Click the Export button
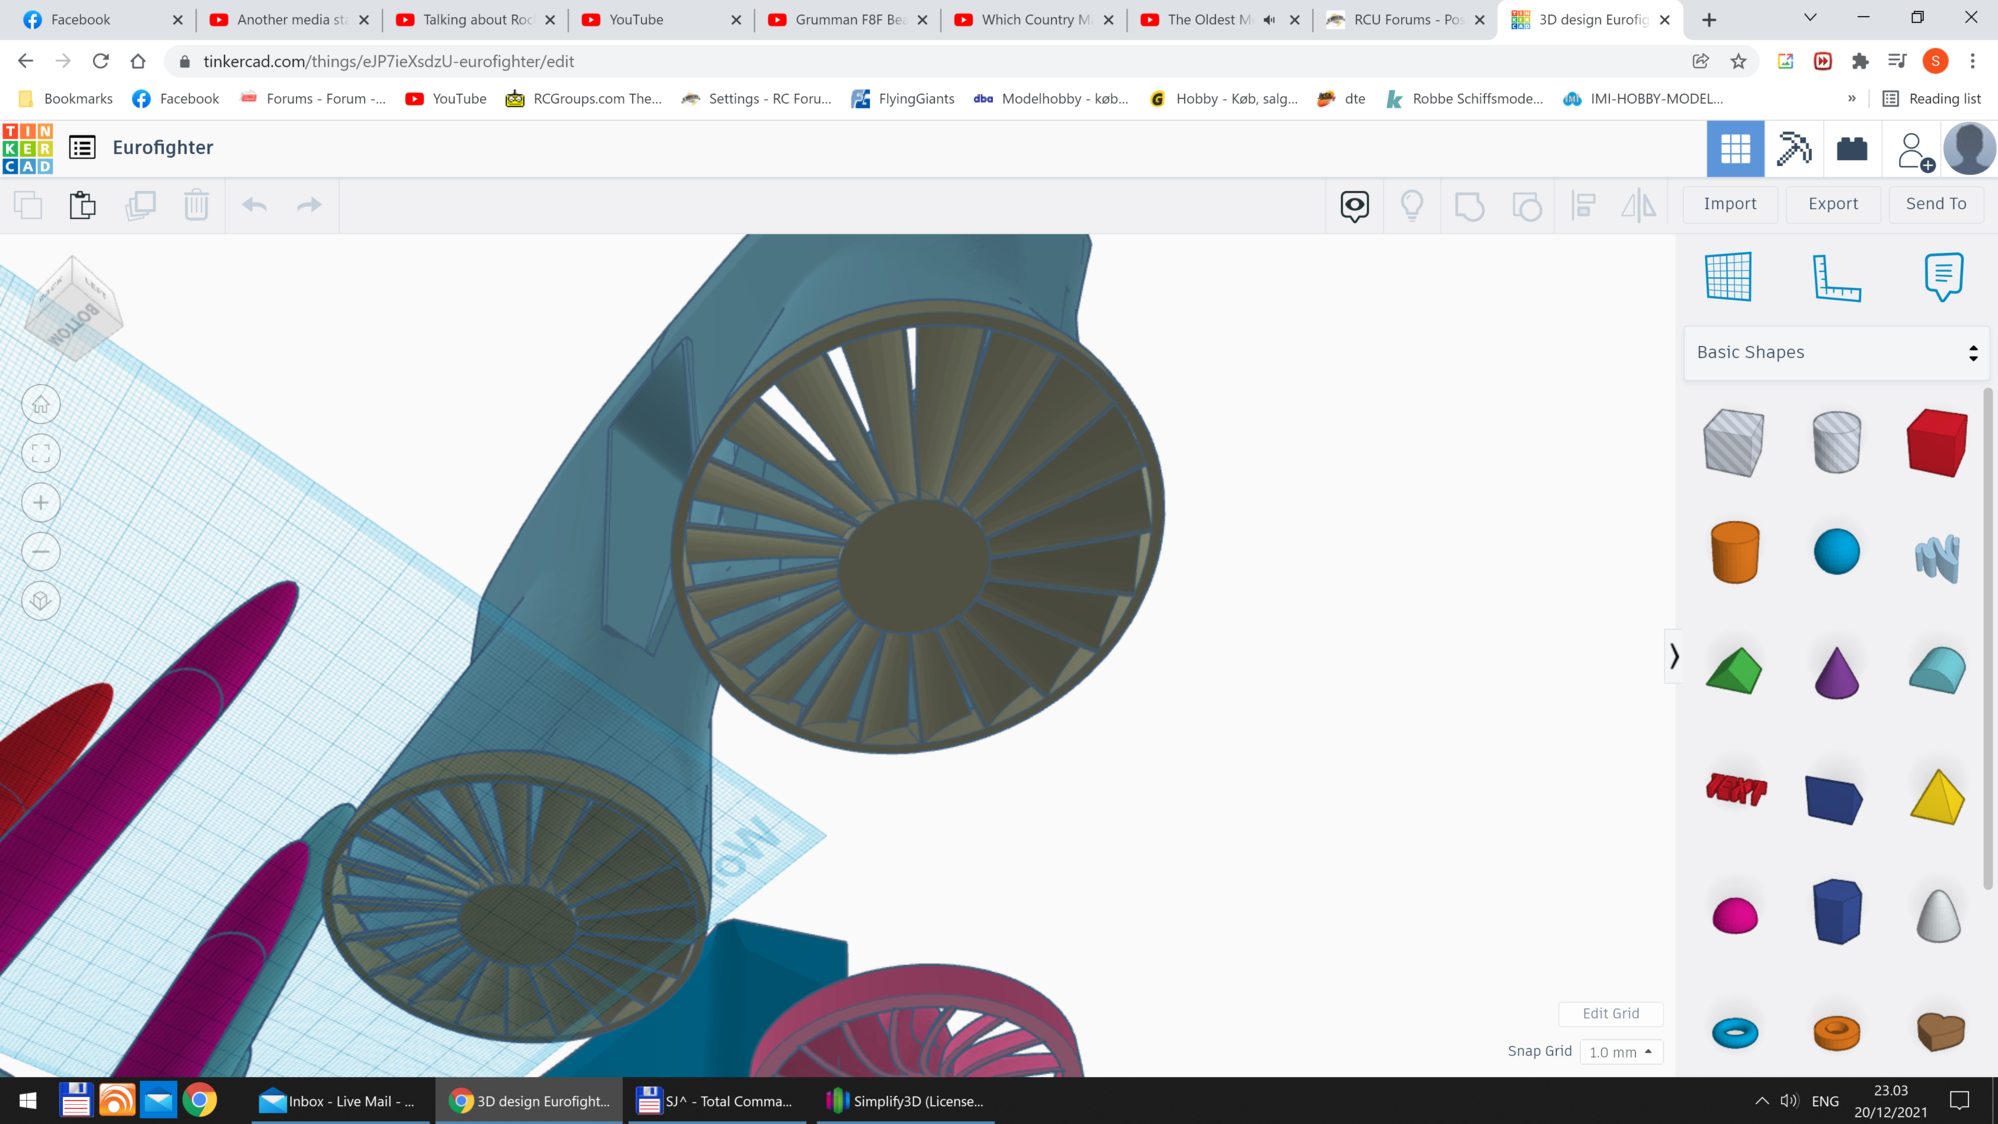This screenshot has height=1124, width=1998. coord(1832,204)
